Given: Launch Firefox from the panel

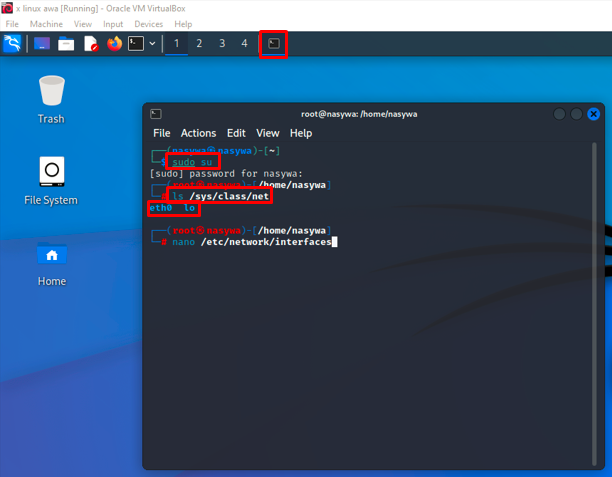Looking at the screenshot, I should coord(114,43).
